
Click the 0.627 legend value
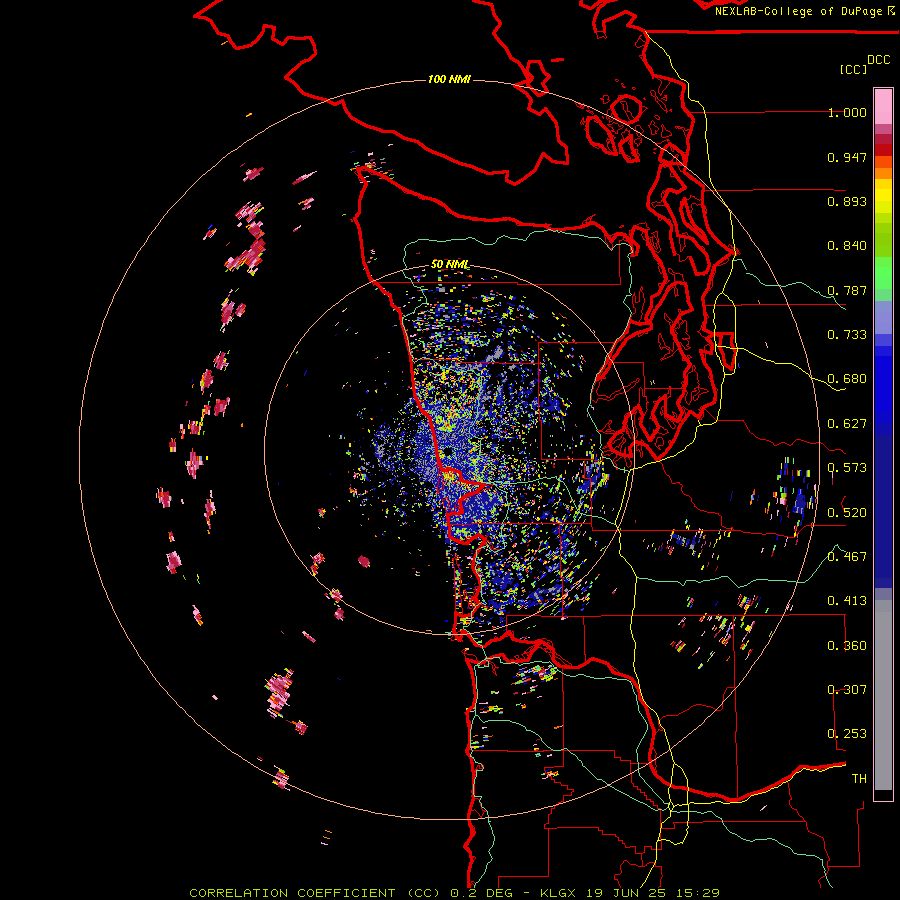pos(847,424)
